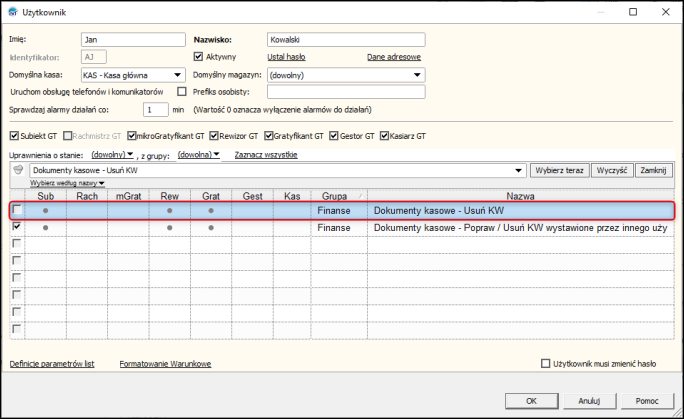
Task: Click the Zaznacz wszystkie link
Action: (266, 154)
